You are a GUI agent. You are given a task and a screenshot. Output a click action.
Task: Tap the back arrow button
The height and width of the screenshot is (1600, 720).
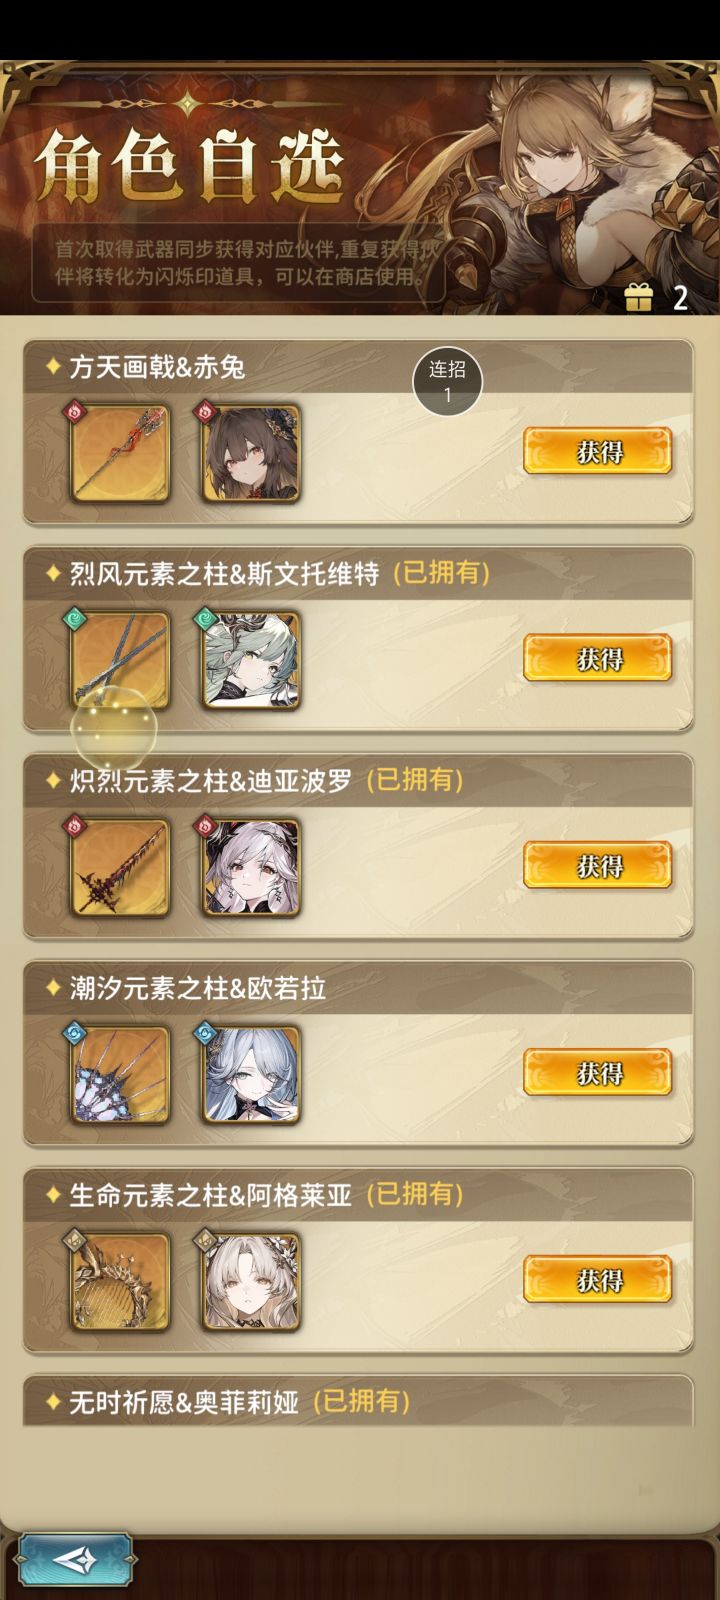pyautogui.click(x=76, y=1560)
